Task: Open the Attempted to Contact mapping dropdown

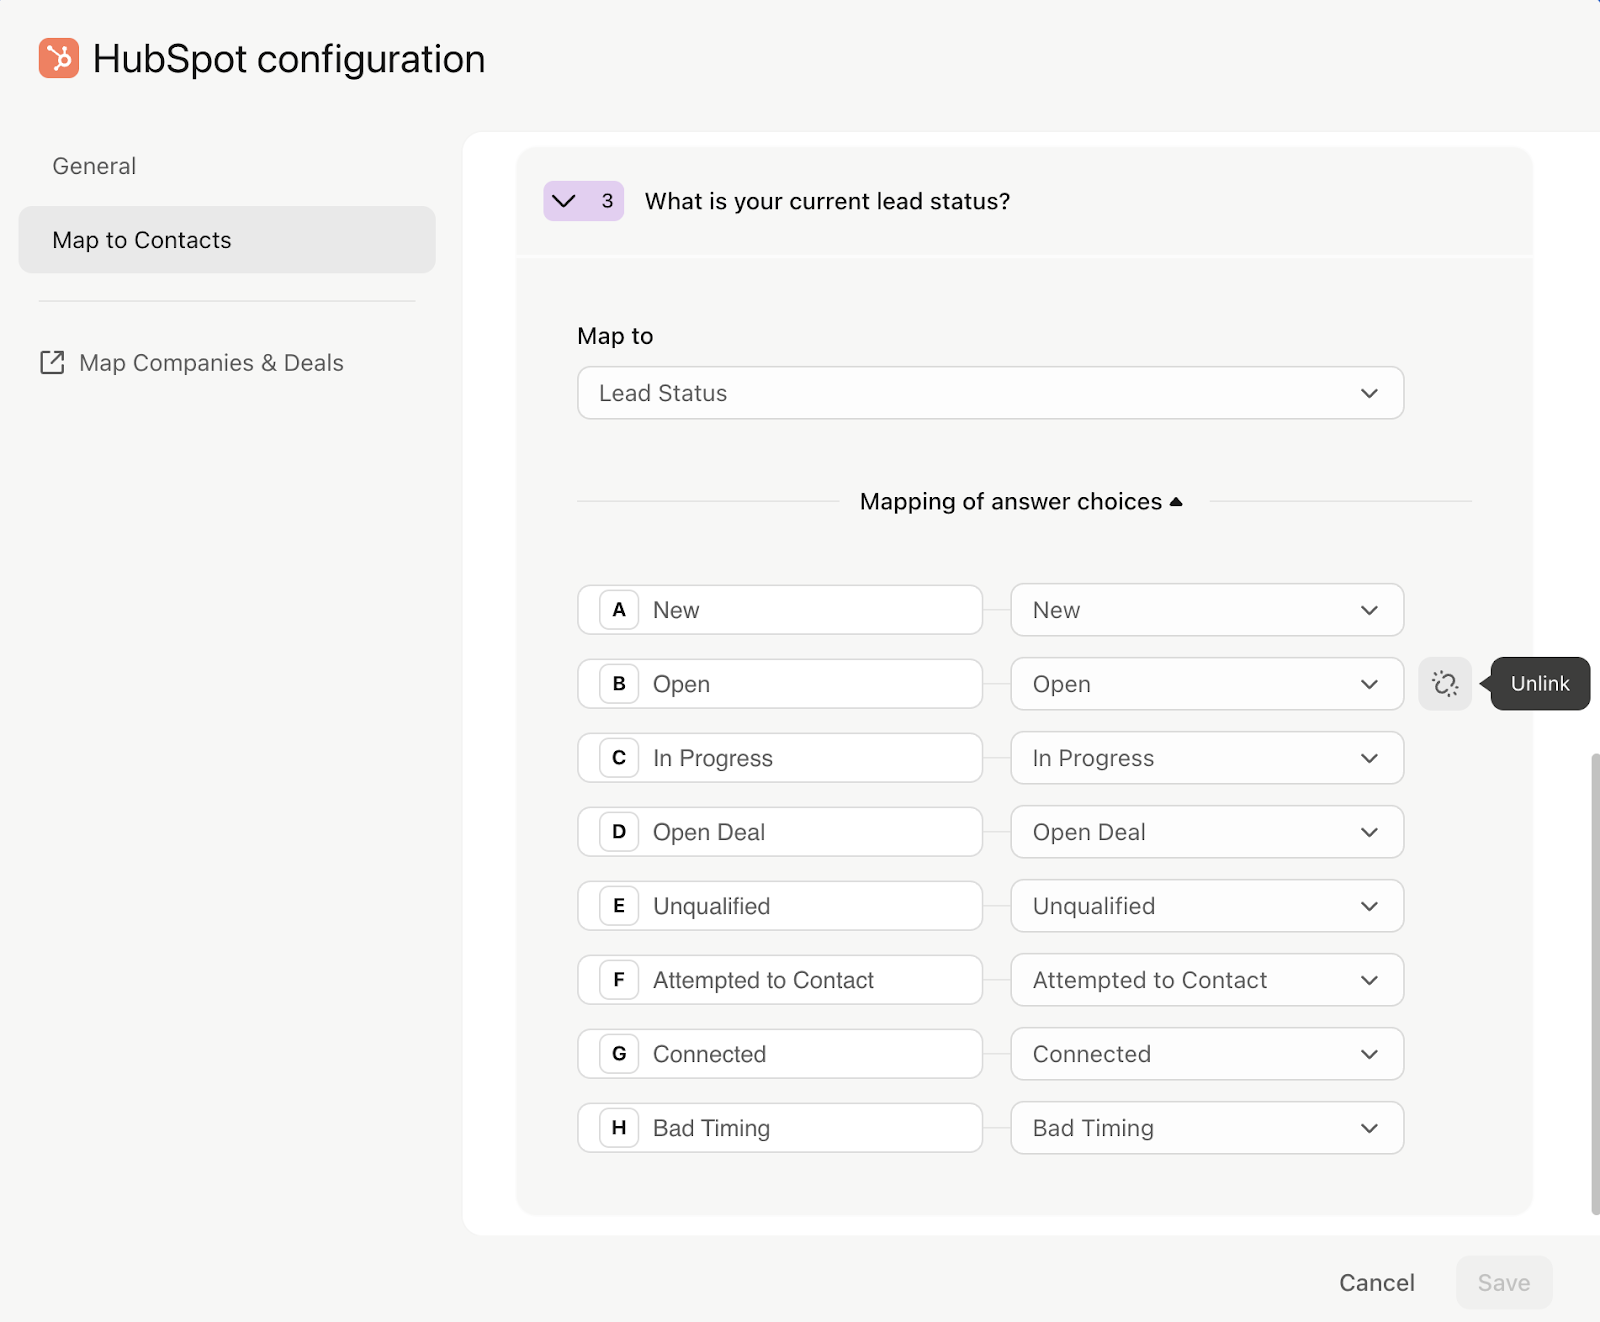Action: [x=1207, y=980]
